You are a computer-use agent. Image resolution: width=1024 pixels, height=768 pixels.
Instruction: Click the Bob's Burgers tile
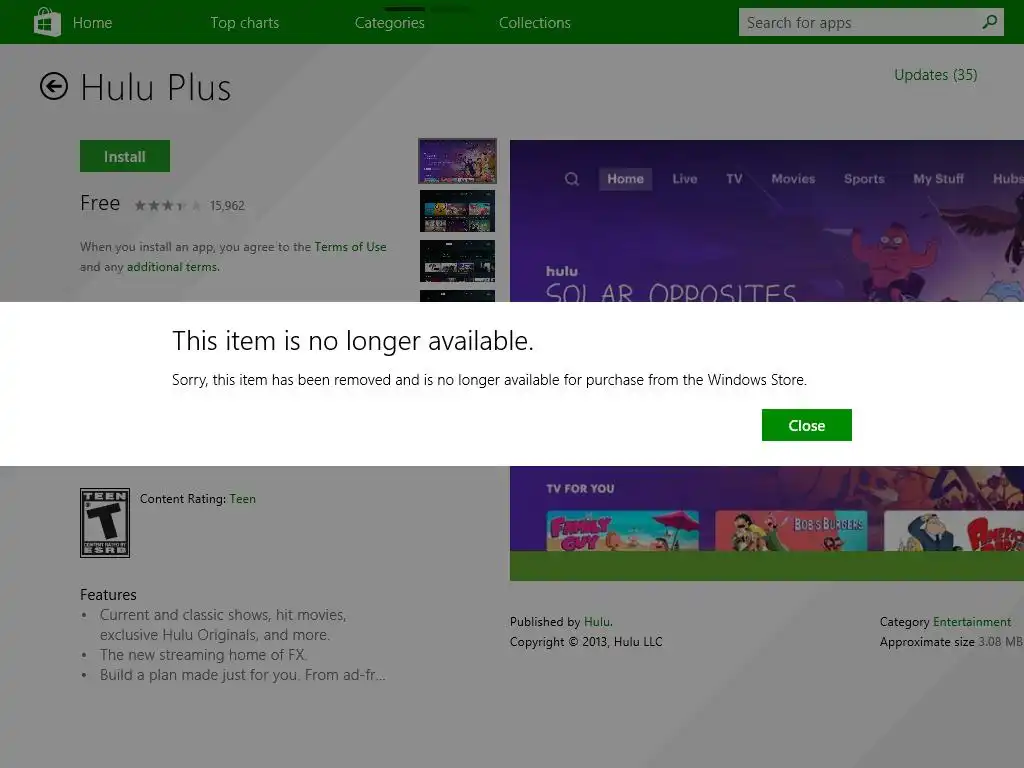tap(791, 531)
